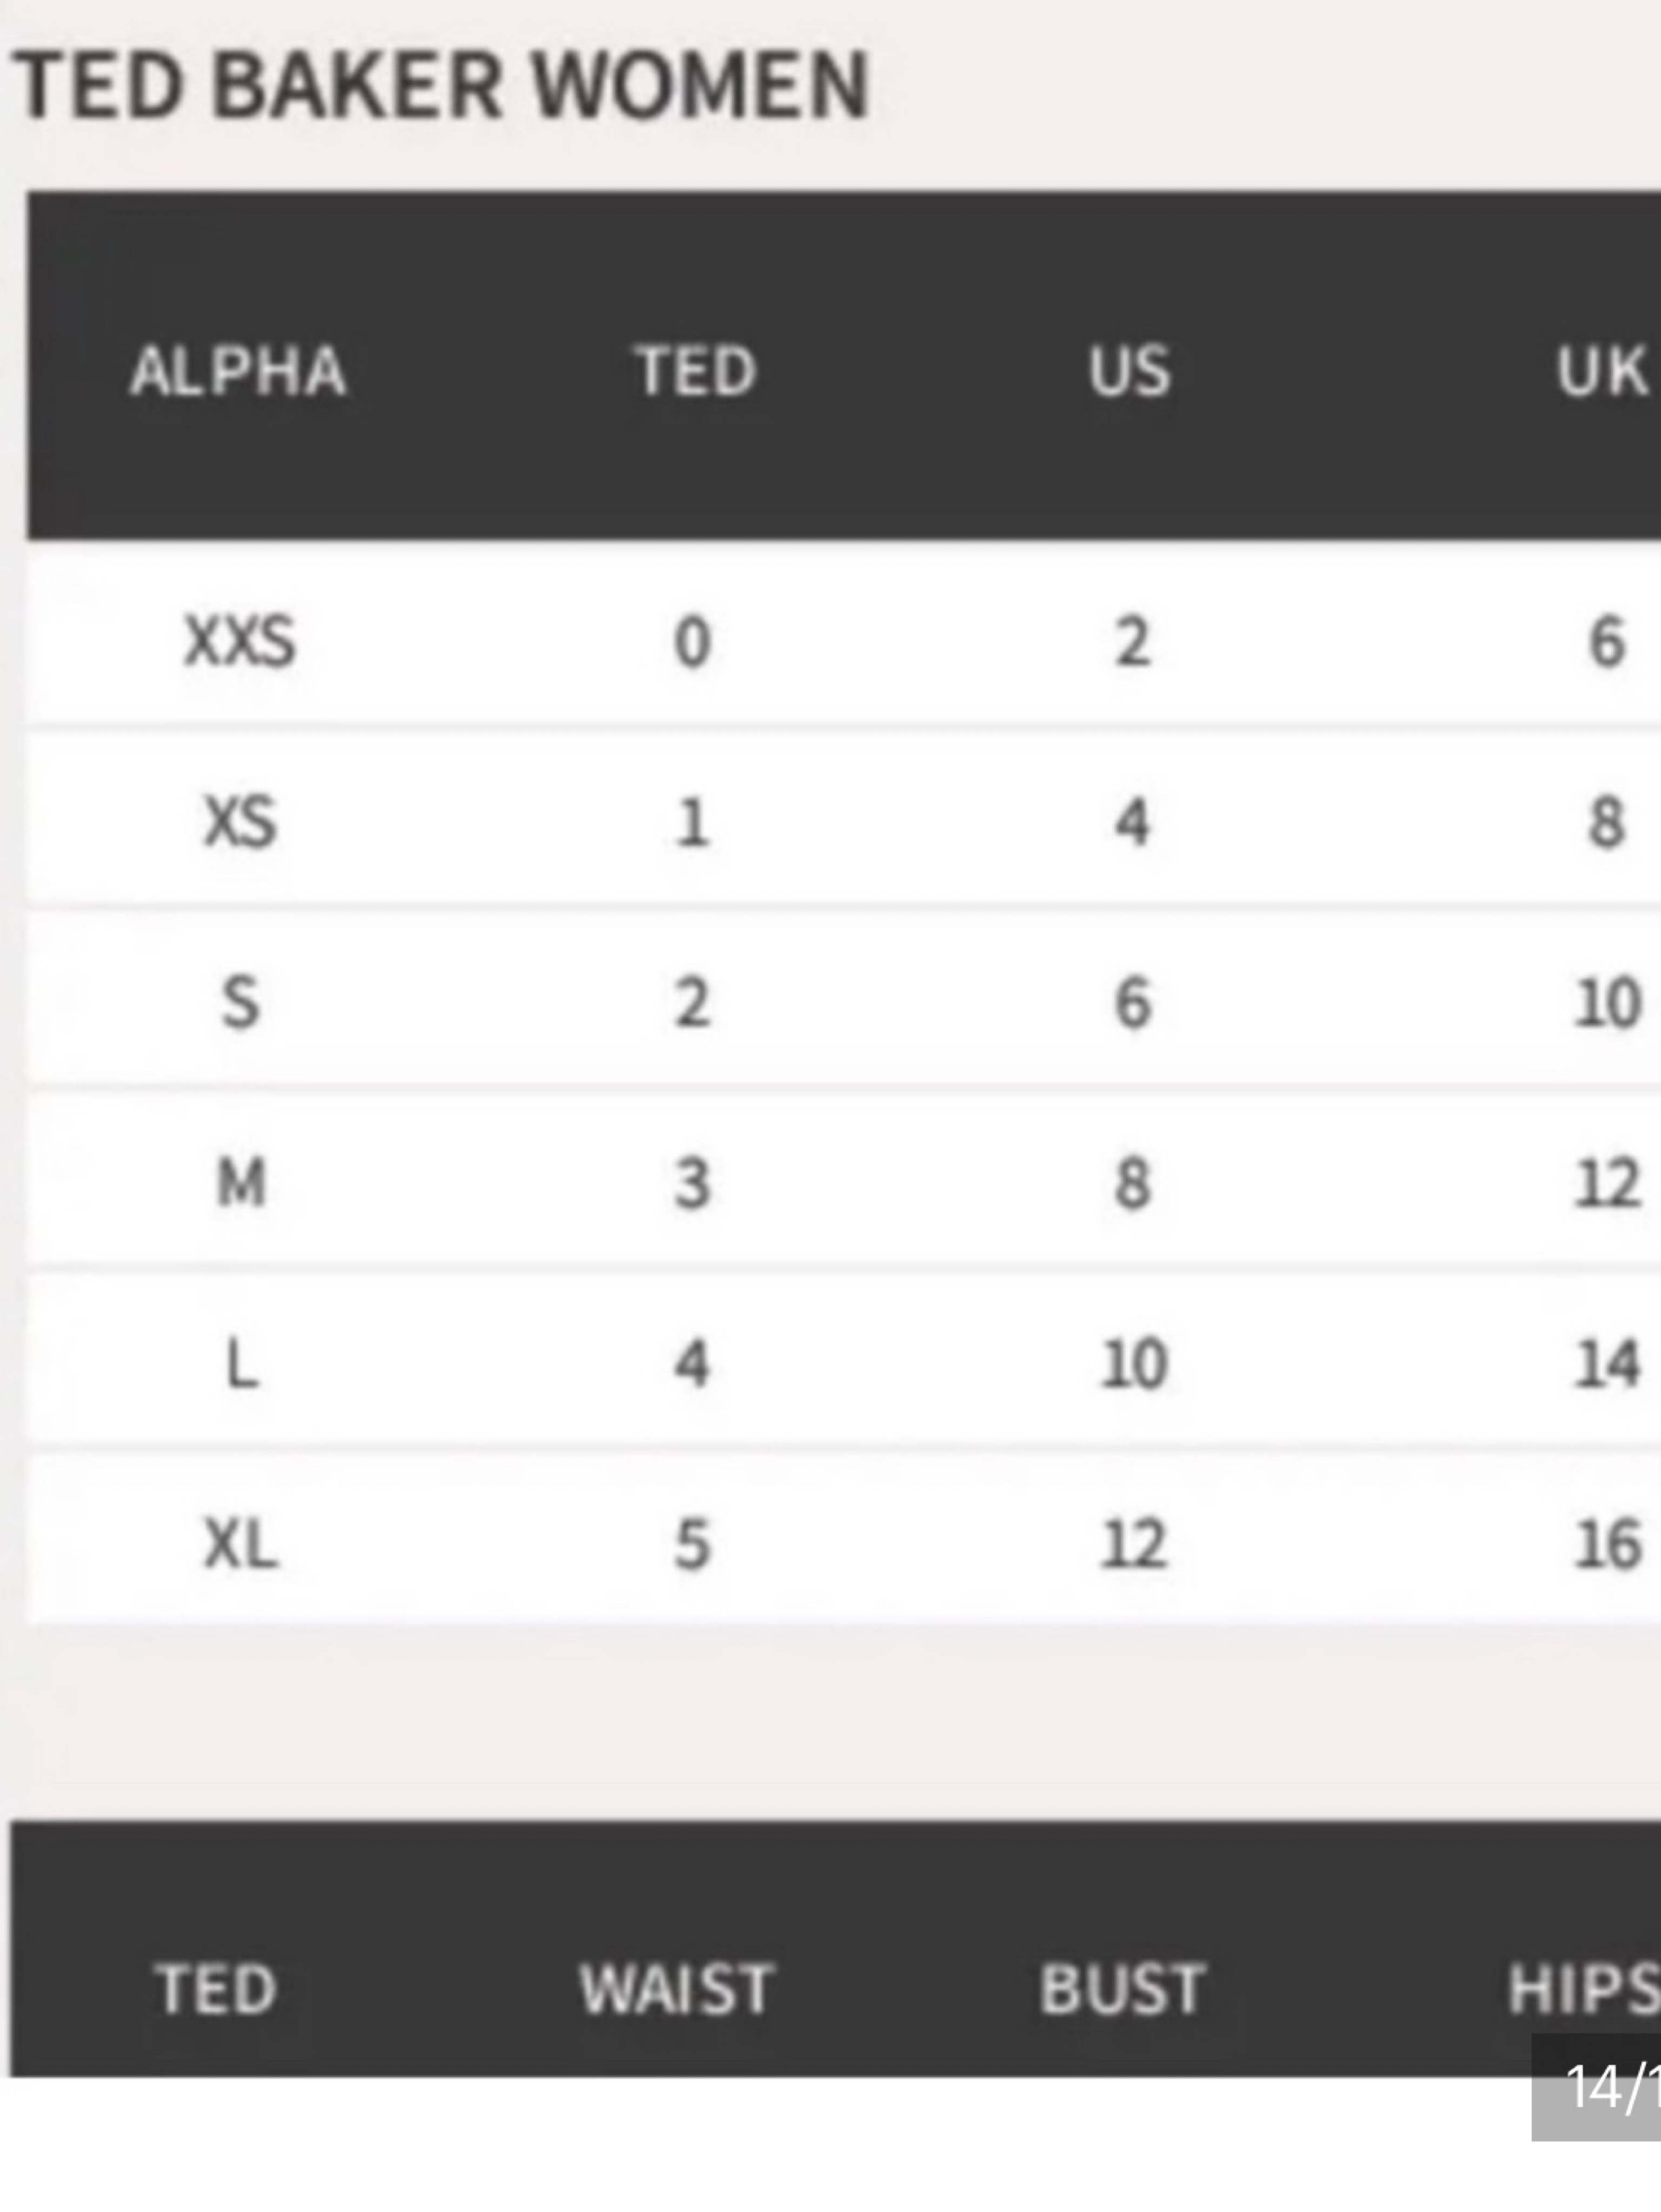Select the M size row label
The height and width of the screenshot is (2212, 1661).
click(242, 1183)
